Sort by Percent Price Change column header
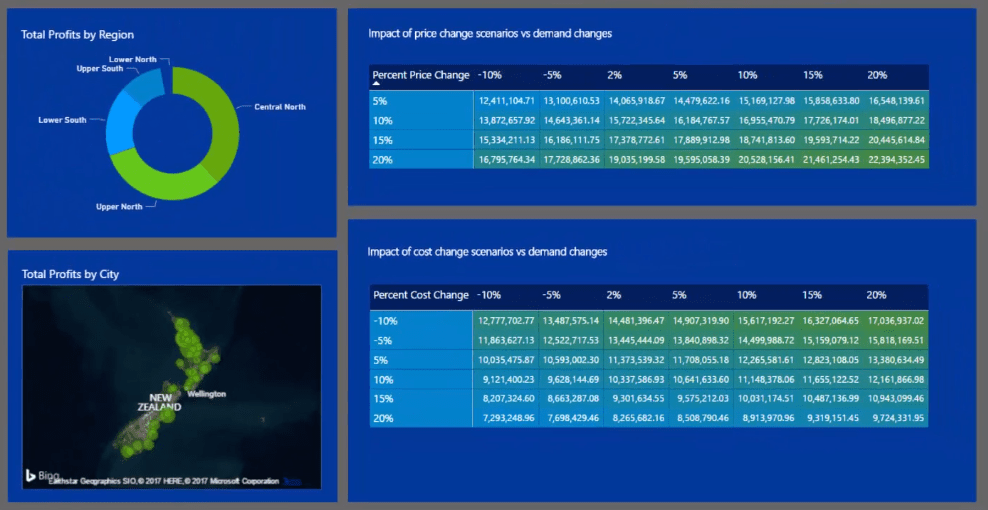Screen dimensions: 988x510 pyautogui.click(x=421, y=75)
